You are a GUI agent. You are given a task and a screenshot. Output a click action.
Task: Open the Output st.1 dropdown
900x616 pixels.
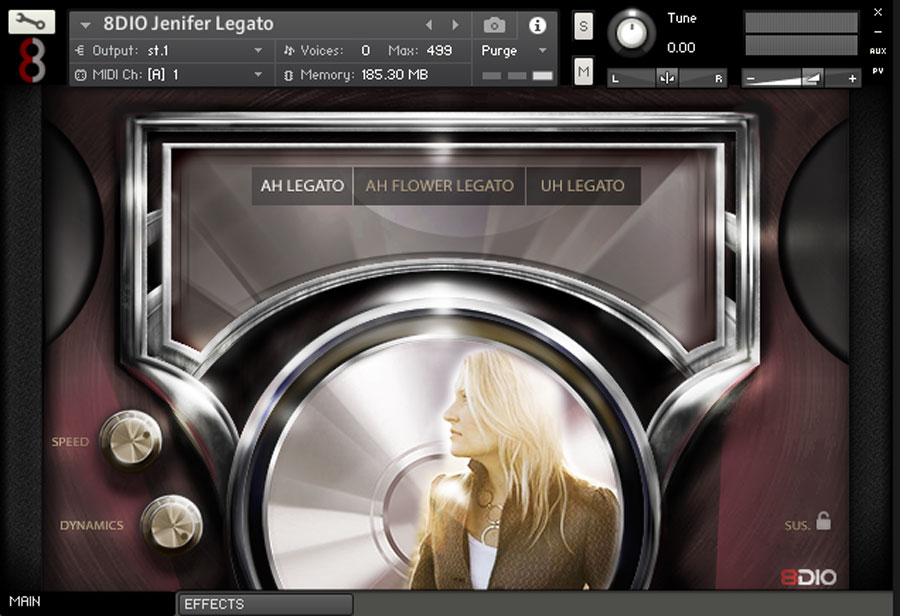tap(258, 51)
